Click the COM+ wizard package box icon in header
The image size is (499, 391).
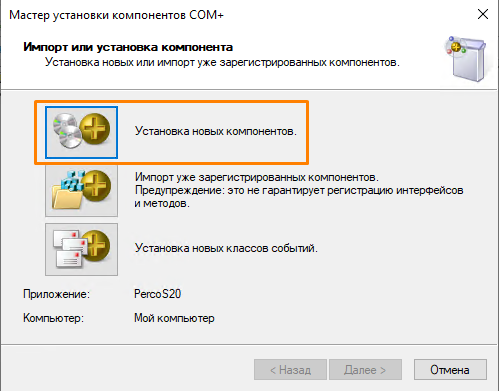[467, 59]
